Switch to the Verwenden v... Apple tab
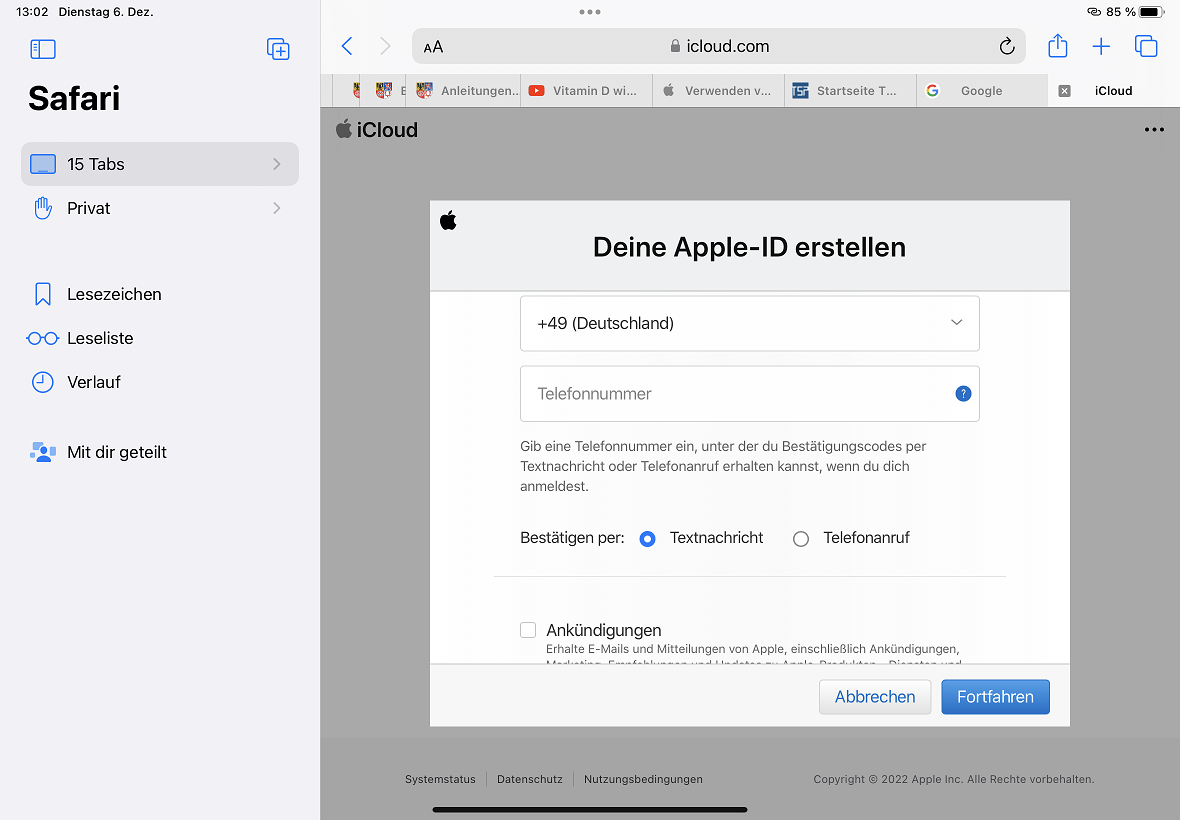The image size is (1180, 820). point(719,91)
